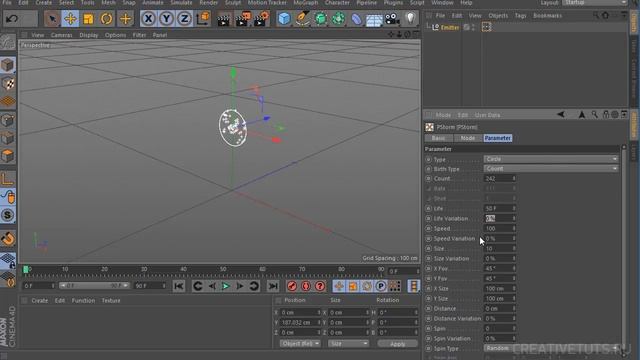Open the Object (Rel) coordinate dropdown
Image resolution: width=640 pixels, height=360 pixels.
[x=300, y=344]
